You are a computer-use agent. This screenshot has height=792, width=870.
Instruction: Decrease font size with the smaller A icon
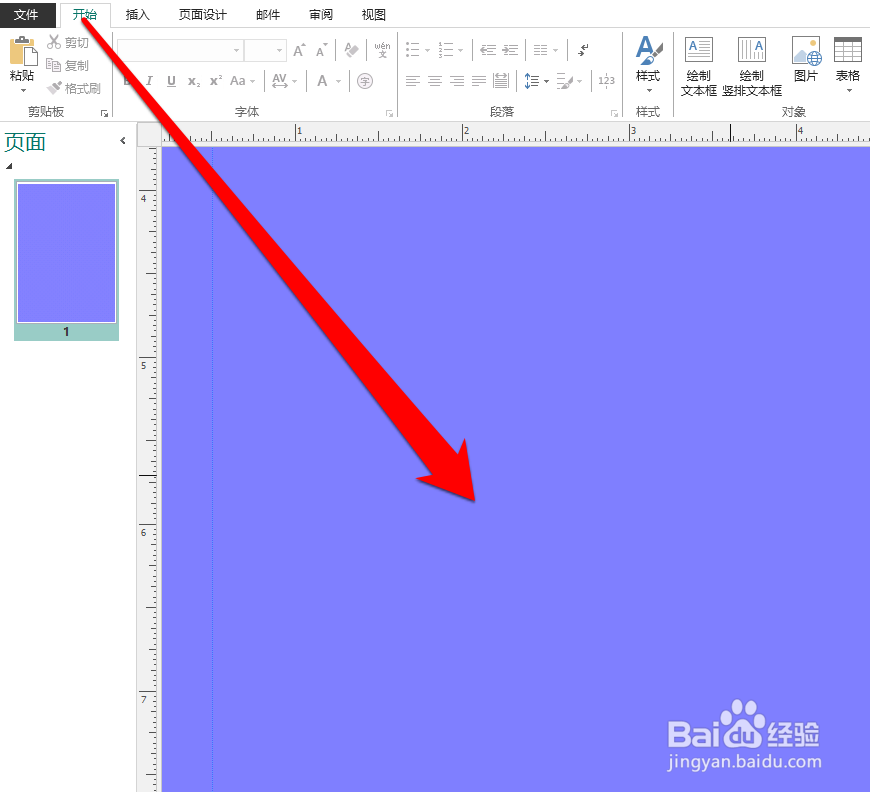321,51
